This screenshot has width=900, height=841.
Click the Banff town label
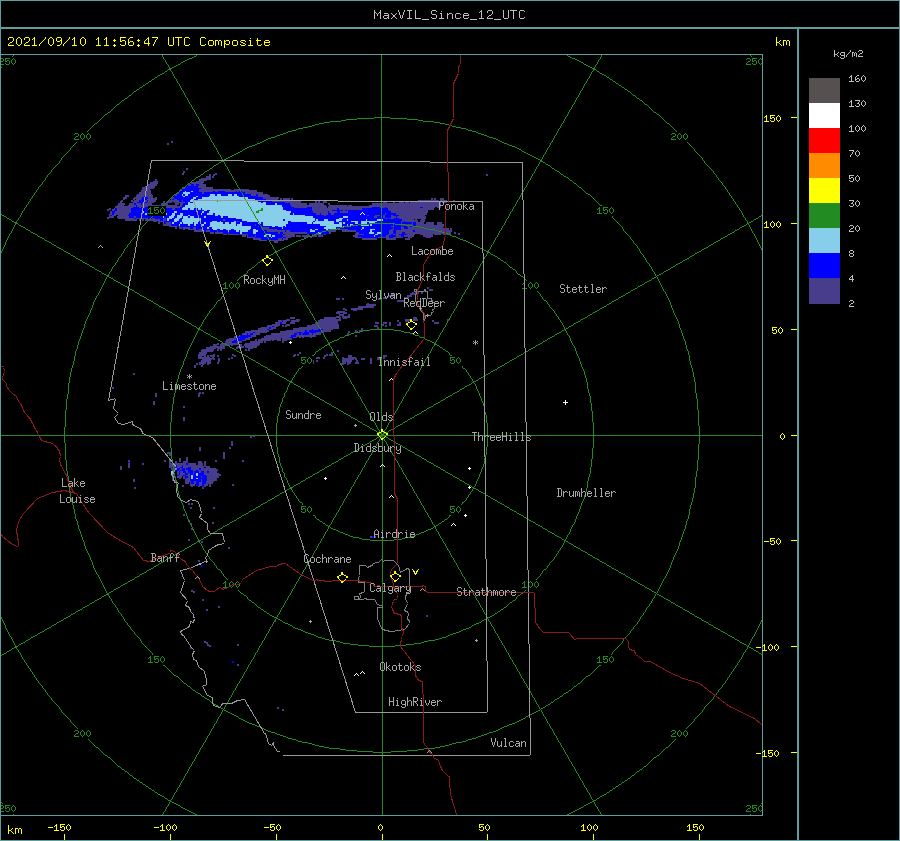(165, 558)
